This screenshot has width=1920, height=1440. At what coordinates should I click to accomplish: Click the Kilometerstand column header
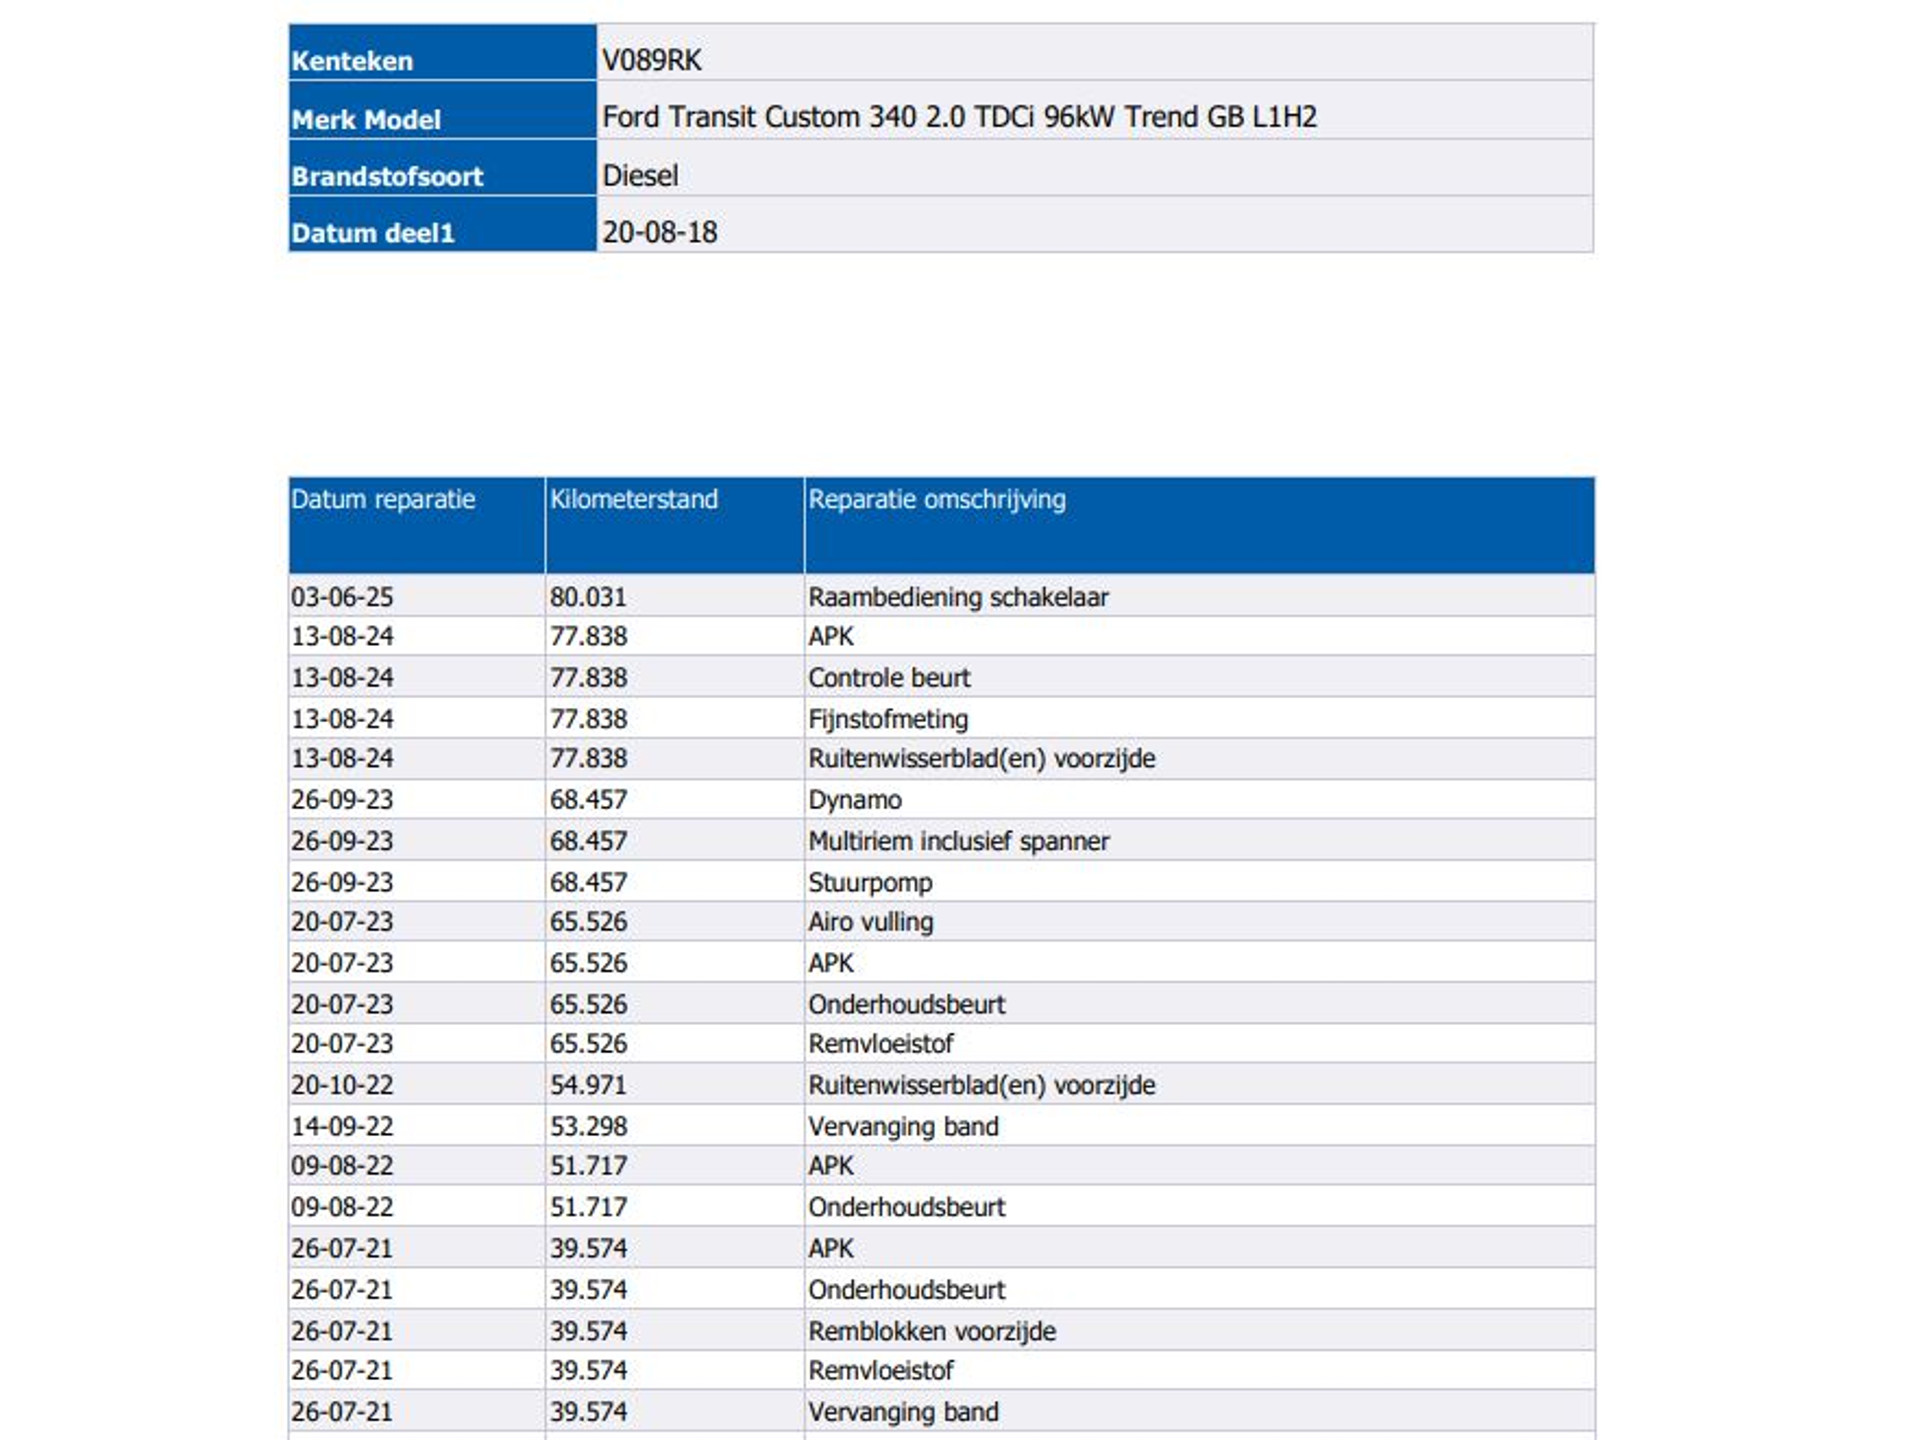[x=633, y=500]
